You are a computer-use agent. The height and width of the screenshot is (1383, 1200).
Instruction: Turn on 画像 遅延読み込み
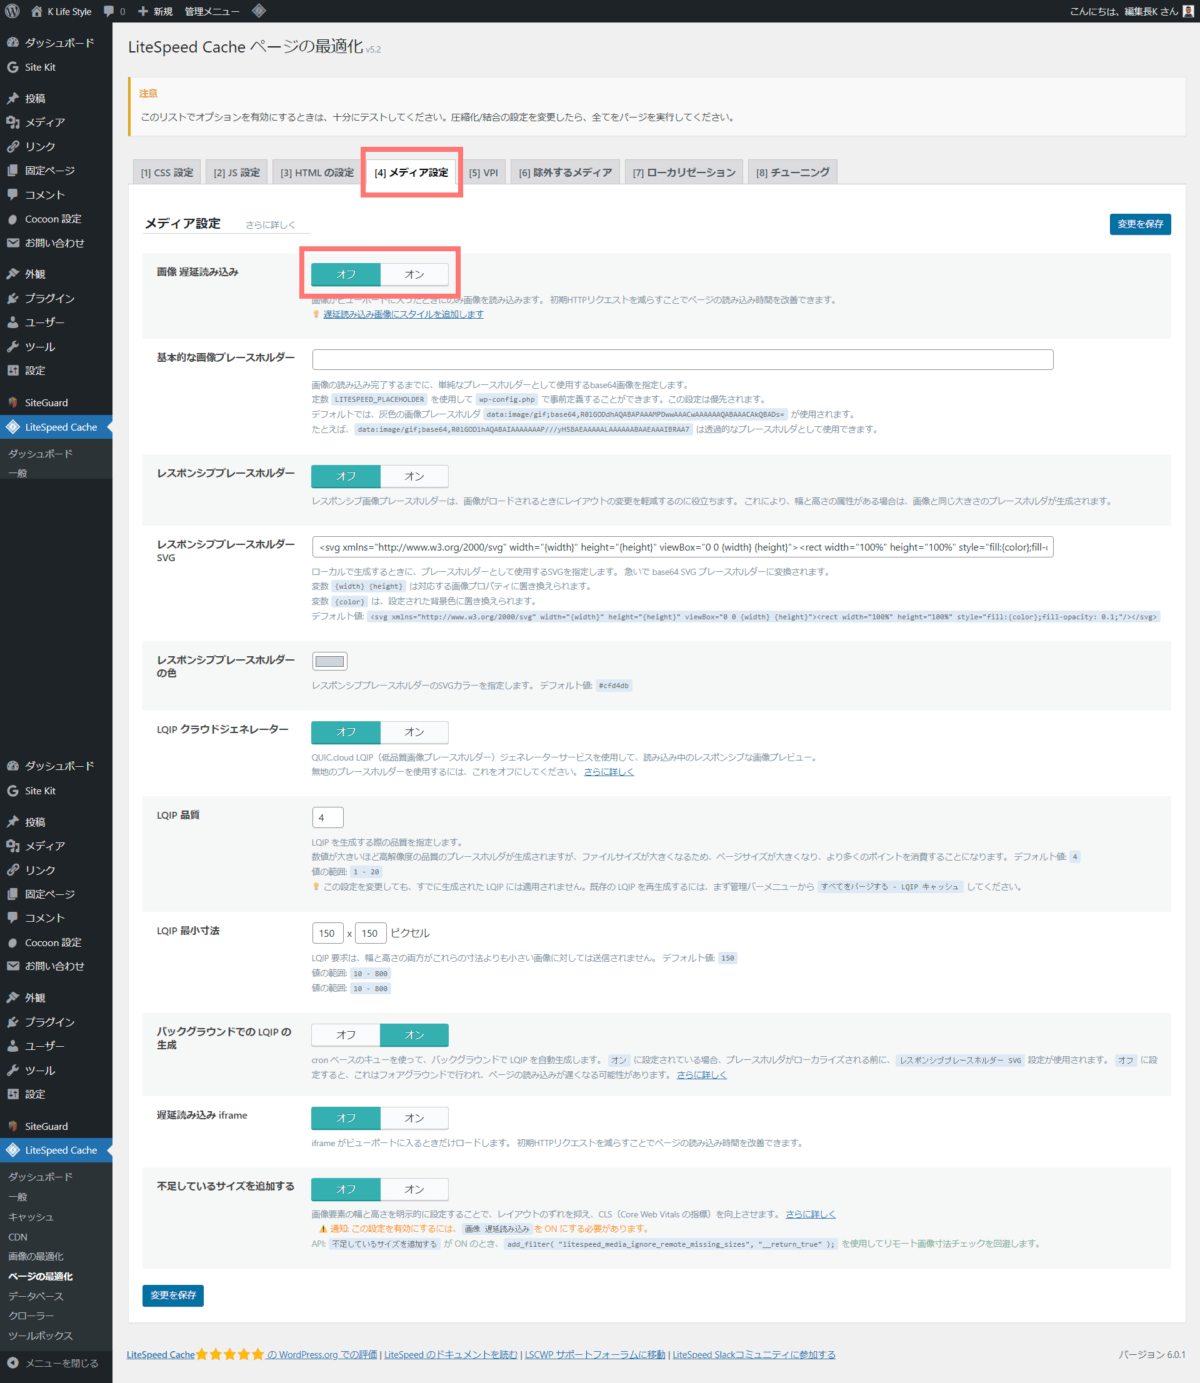[x=414, y=273]
